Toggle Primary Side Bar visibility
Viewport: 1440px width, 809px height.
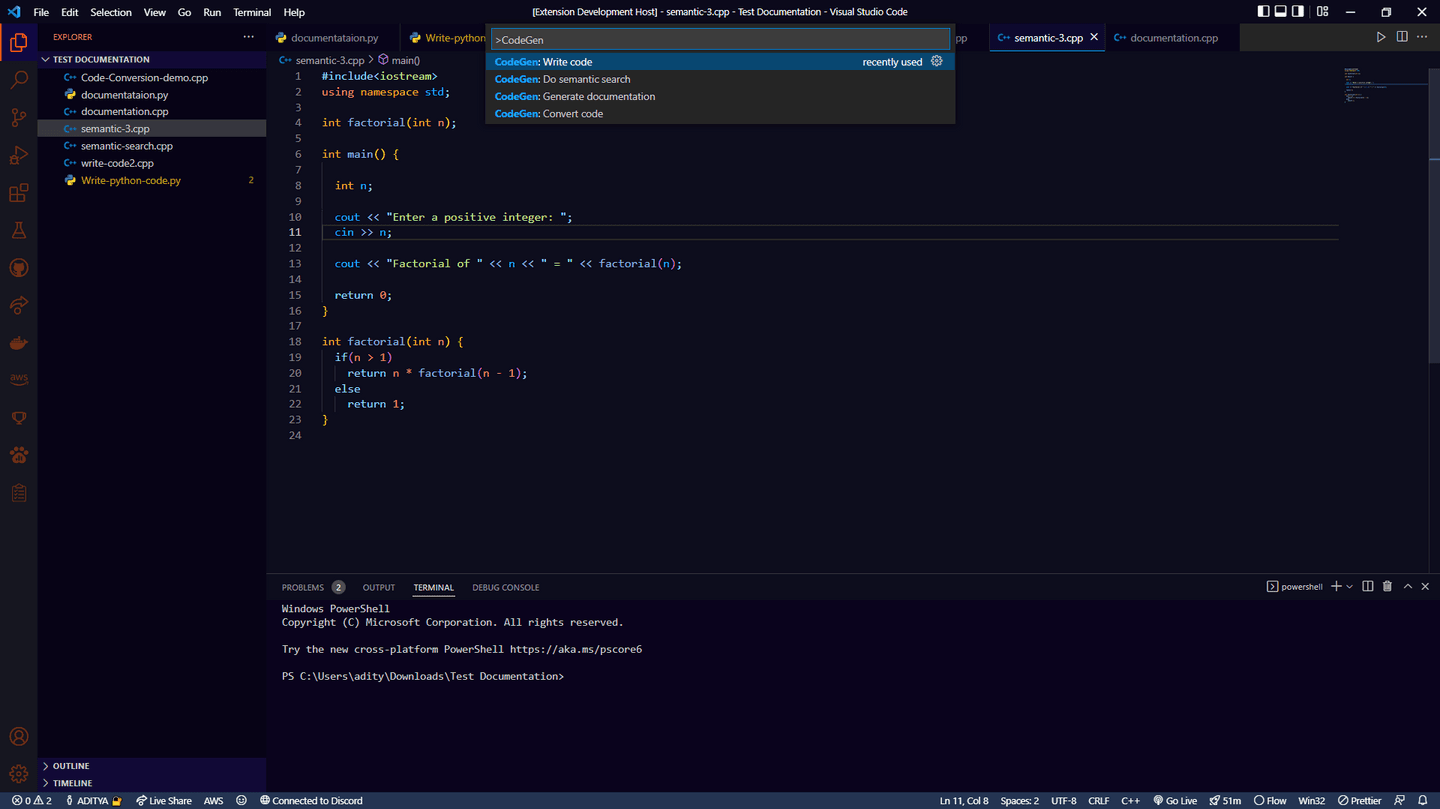coord(1263,12)
